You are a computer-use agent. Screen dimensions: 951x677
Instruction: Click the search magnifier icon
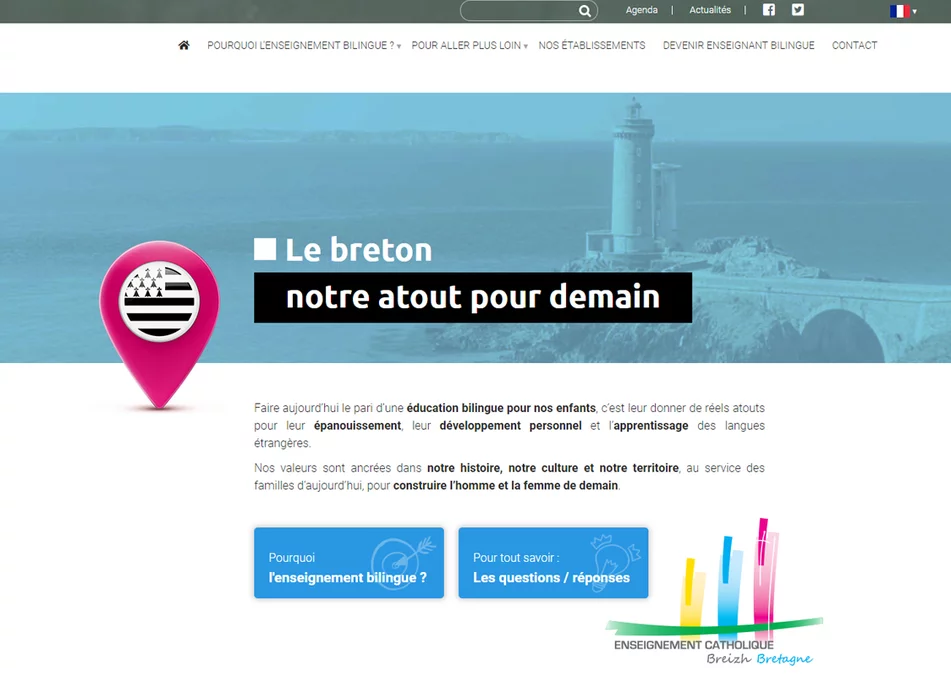click(585, 11)
